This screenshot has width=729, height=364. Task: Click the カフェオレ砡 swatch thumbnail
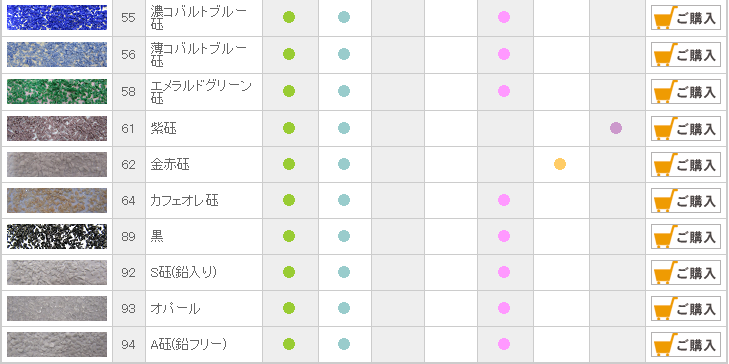tap(57, 201)
